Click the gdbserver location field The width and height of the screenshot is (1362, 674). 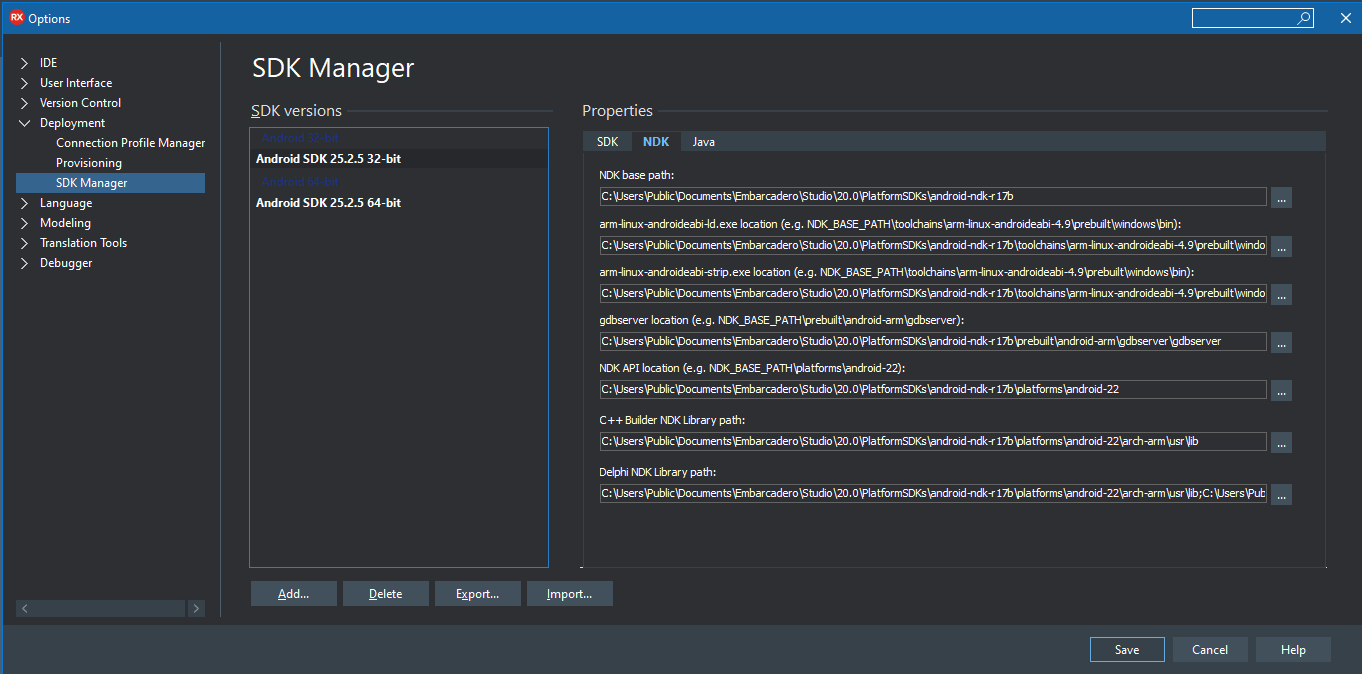click(933, 341)
